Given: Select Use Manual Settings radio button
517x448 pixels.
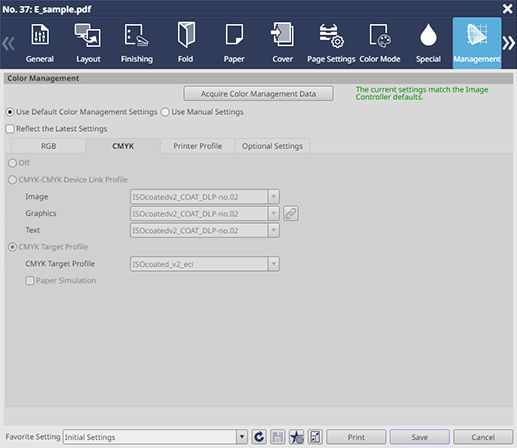Looking at the screenshot, I should [x=165, y=112].
